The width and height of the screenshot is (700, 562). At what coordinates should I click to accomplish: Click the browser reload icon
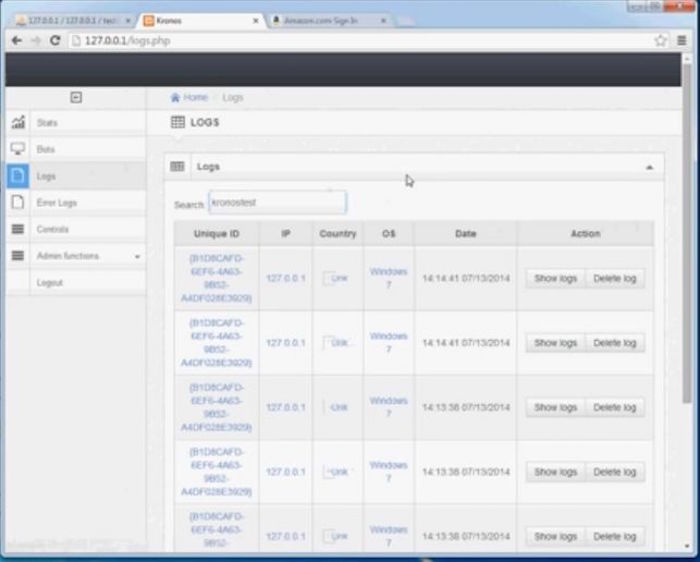pos(55,41)
